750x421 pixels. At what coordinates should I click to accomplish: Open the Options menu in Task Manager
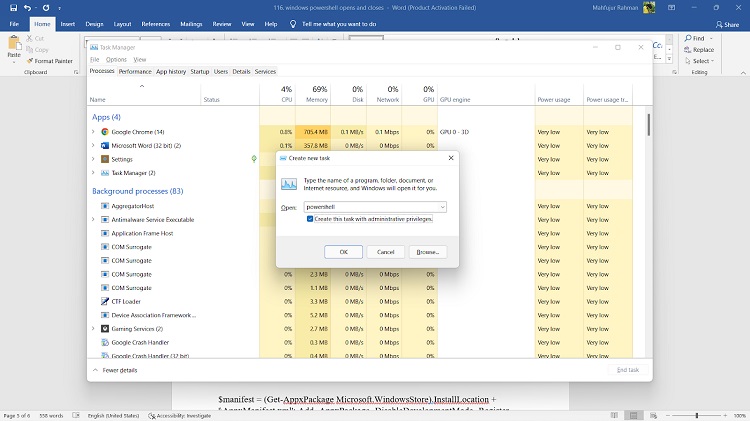116,59
